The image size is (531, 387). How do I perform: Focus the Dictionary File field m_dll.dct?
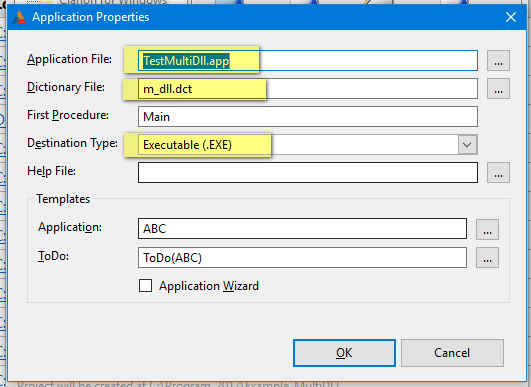[308, 89]
